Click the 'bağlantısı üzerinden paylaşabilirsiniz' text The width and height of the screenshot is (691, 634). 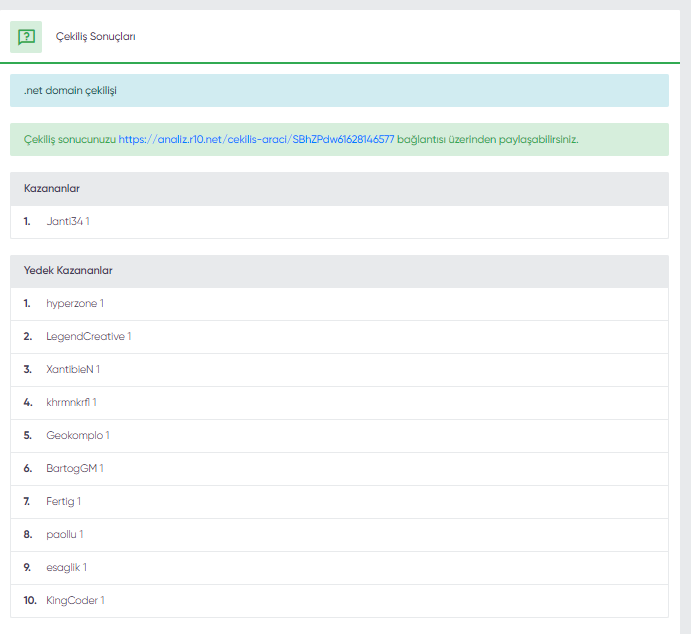pos(488,140)
